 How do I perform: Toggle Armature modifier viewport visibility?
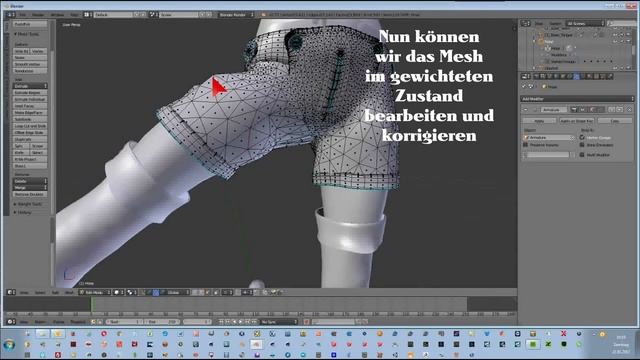(582, 109)
